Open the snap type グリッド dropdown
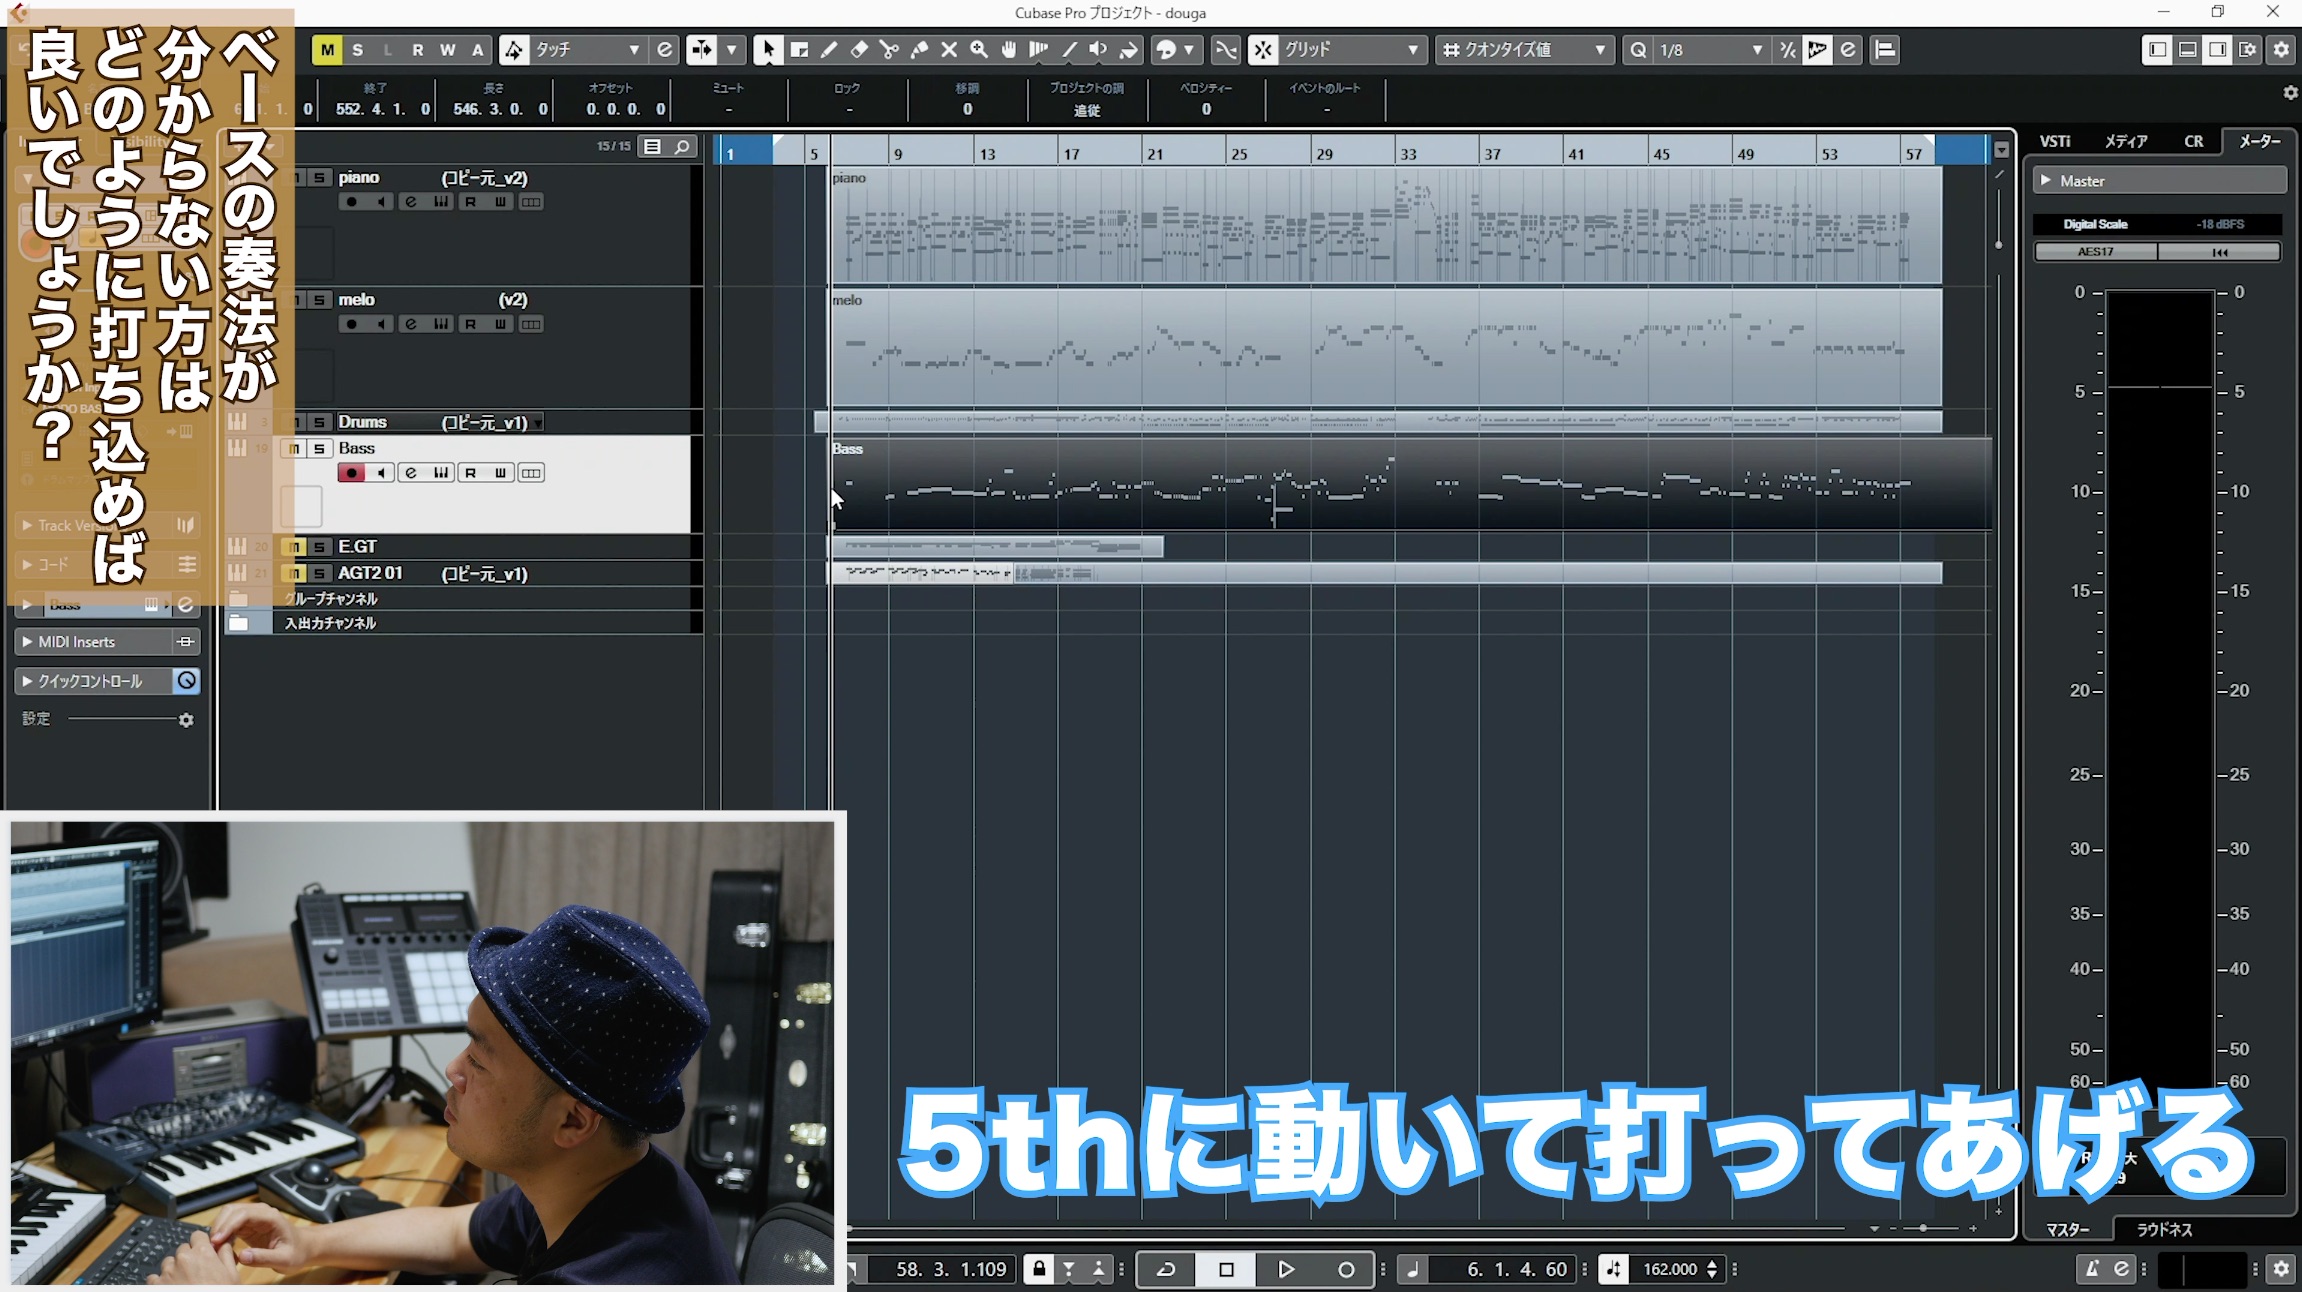The height and width of the screenshot is (1292, 2302). pyautogui.click(x=1352, y=50)
